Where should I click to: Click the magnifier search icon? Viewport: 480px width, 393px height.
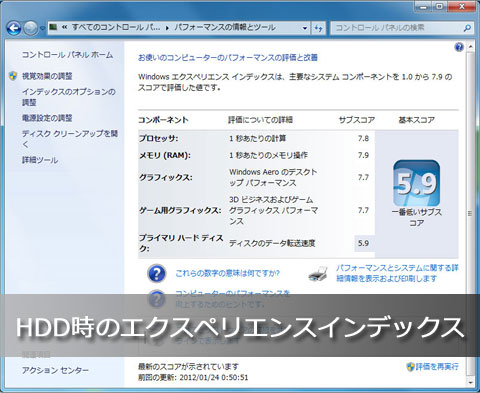467,28
